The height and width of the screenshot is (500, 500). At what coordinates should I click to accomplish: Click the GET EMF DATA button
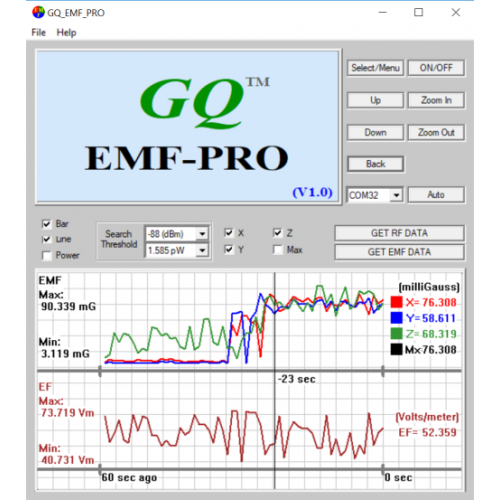tap(399, 252)
